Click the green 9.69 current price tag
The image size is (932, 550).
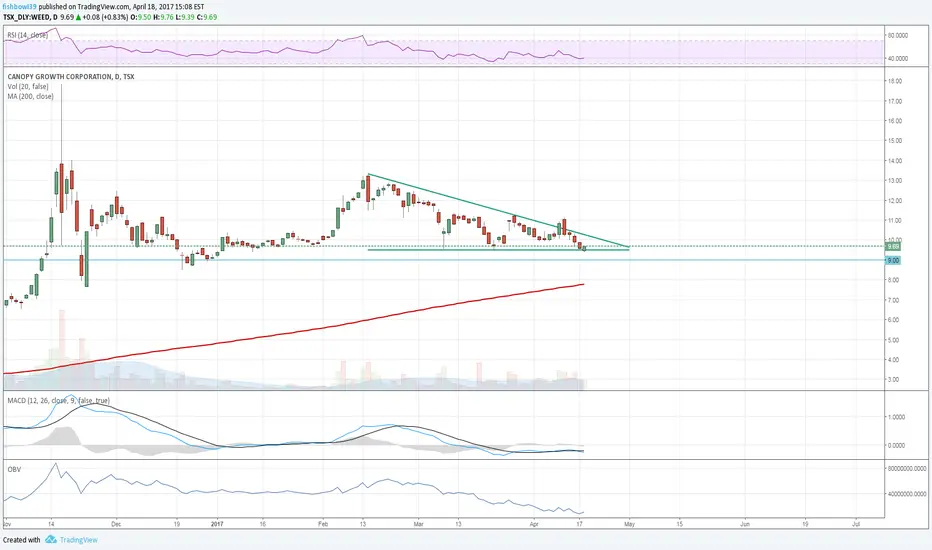pyautogui.click(x=893, y=246)
